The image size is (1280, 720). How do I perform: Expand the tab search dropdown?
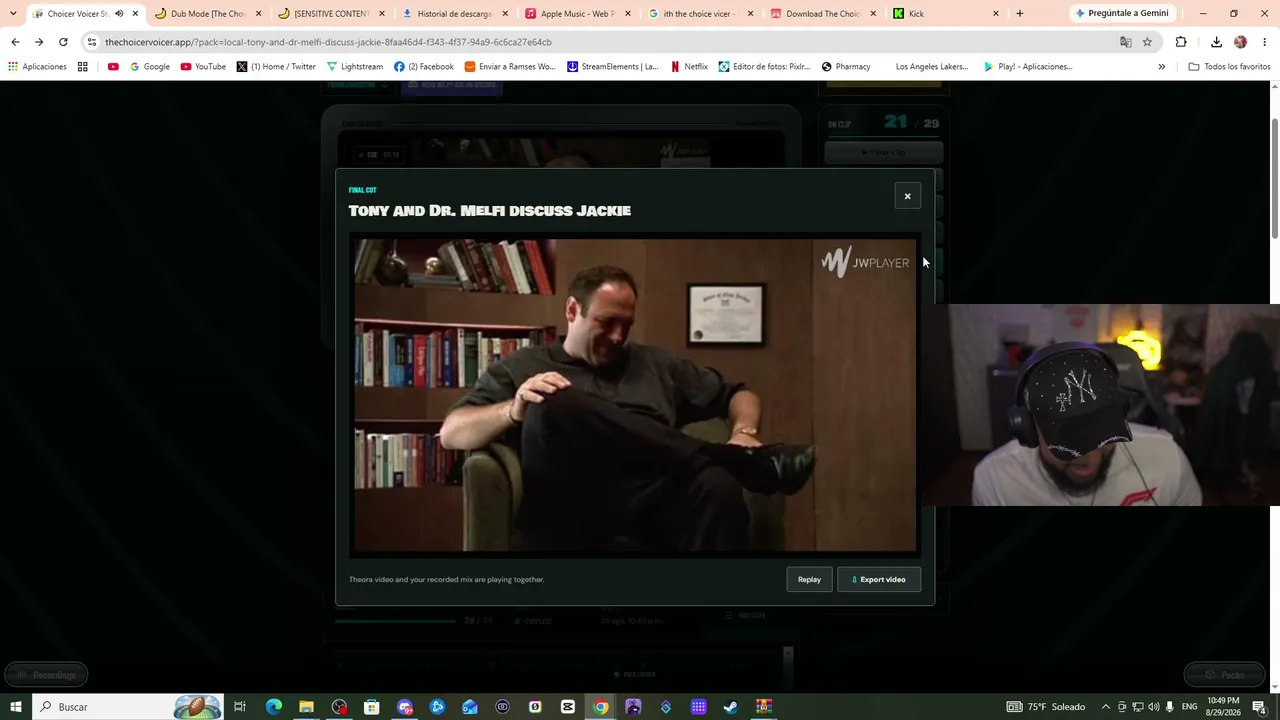point(12,14)
